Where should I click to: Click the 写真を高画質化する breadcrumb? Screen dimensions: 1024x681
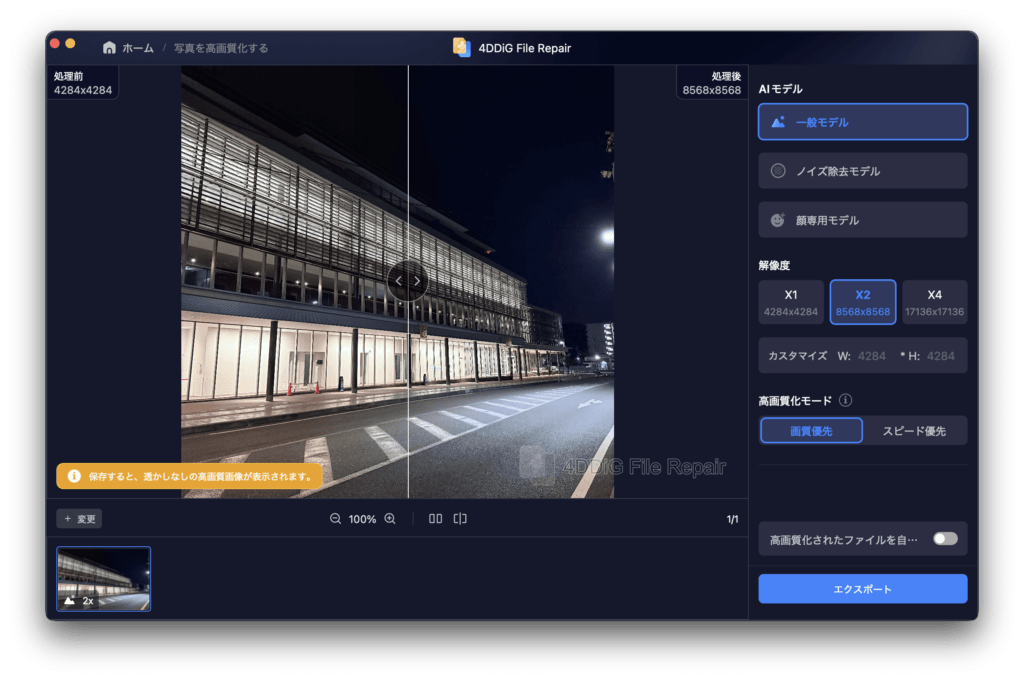221,48
